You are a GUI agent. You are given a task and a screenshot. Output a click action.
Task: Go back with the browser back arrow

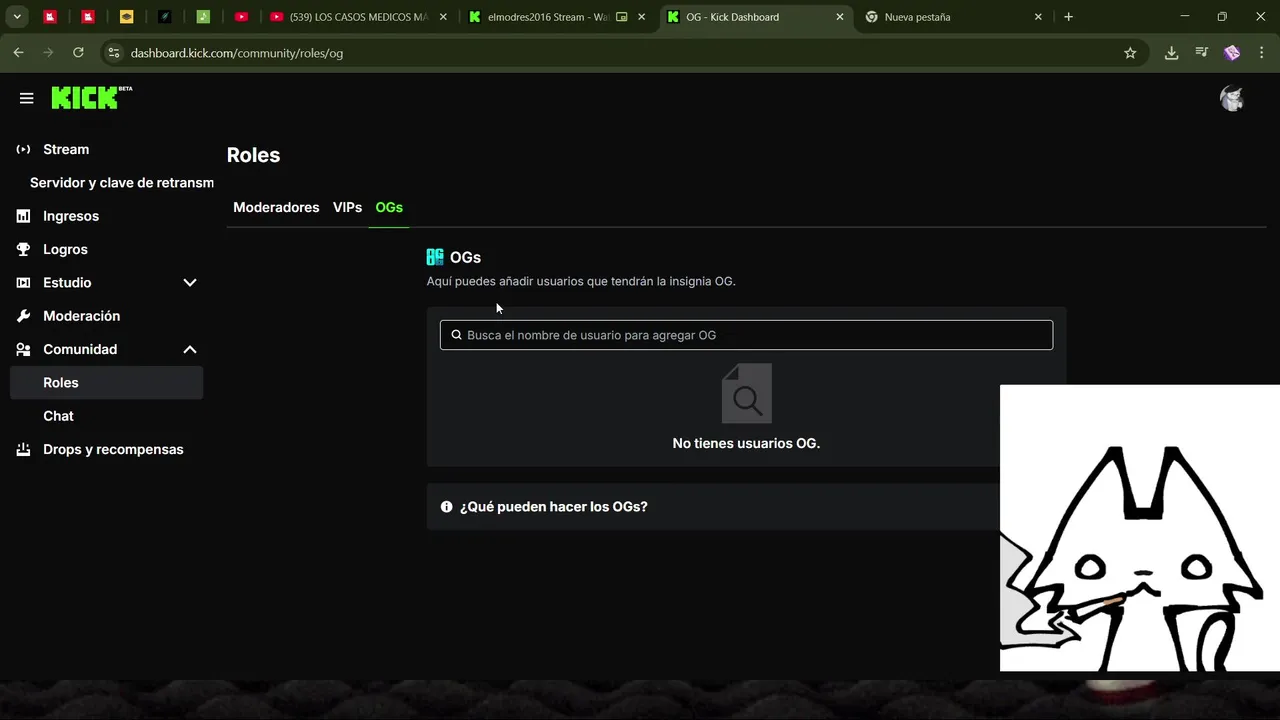[x=18, y=53]
